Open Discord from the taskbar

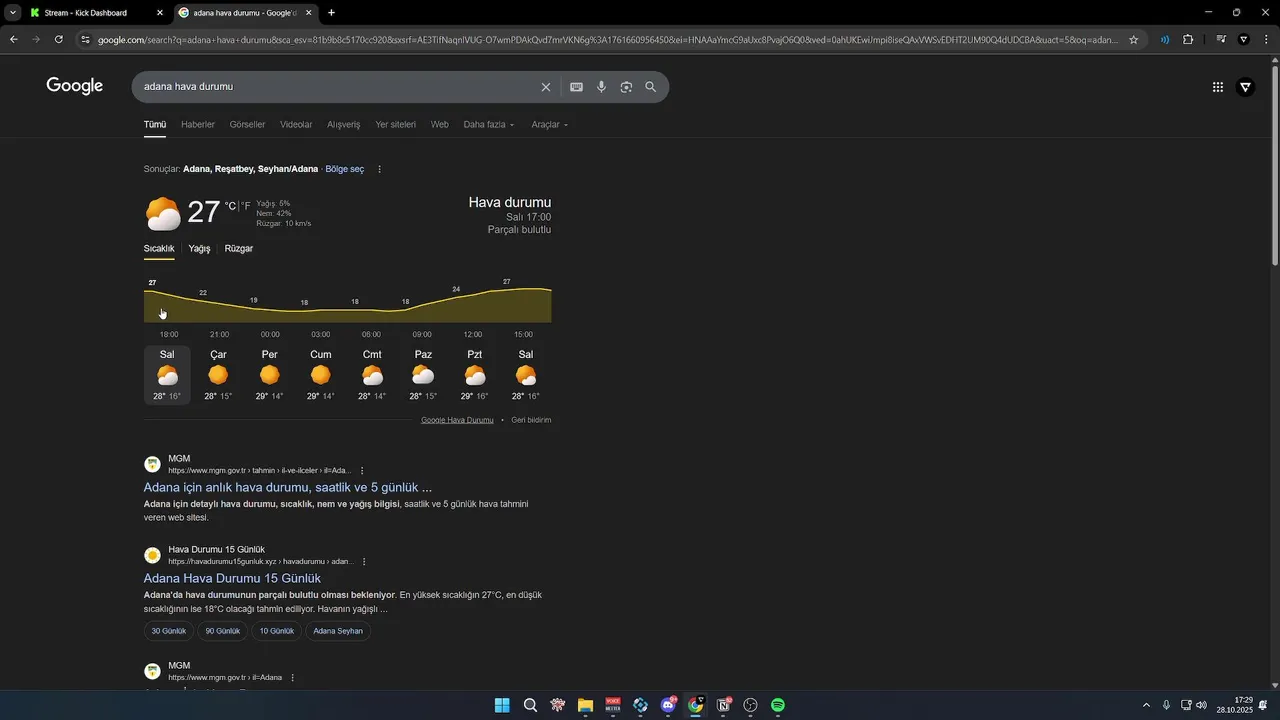(668, 705)
